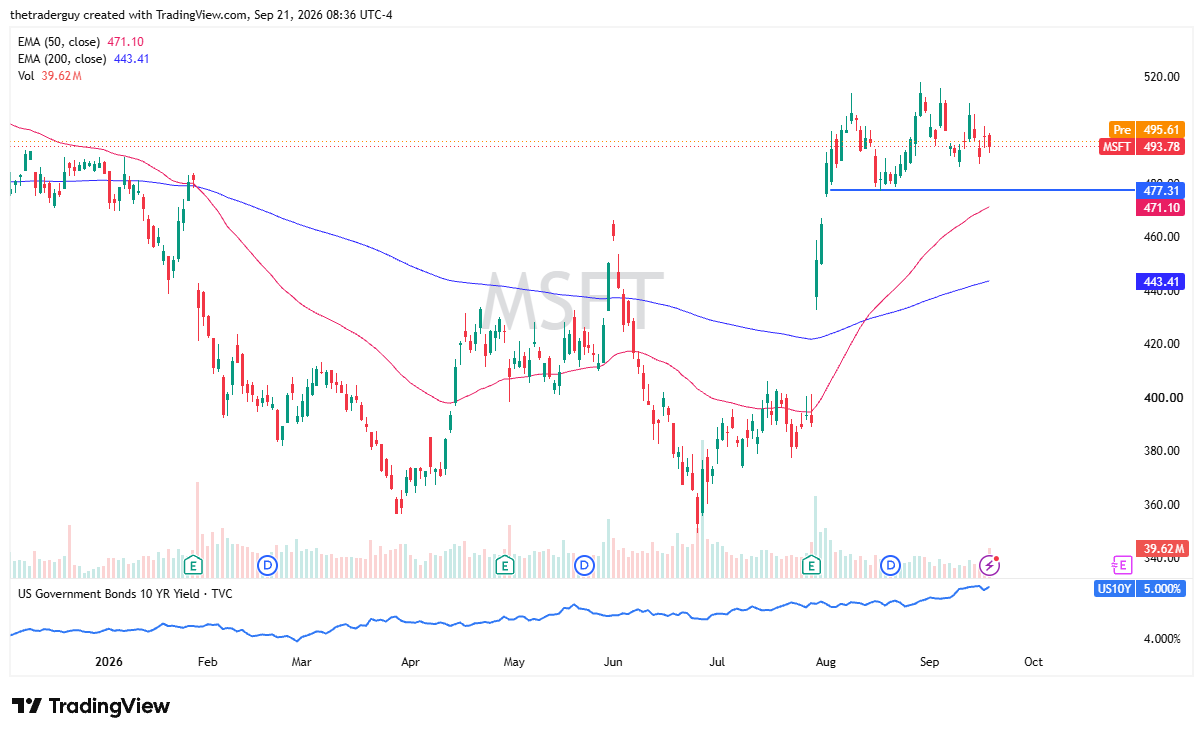Click the Mar time axis label
The image size is (1203, 736).
pos(301,662)
